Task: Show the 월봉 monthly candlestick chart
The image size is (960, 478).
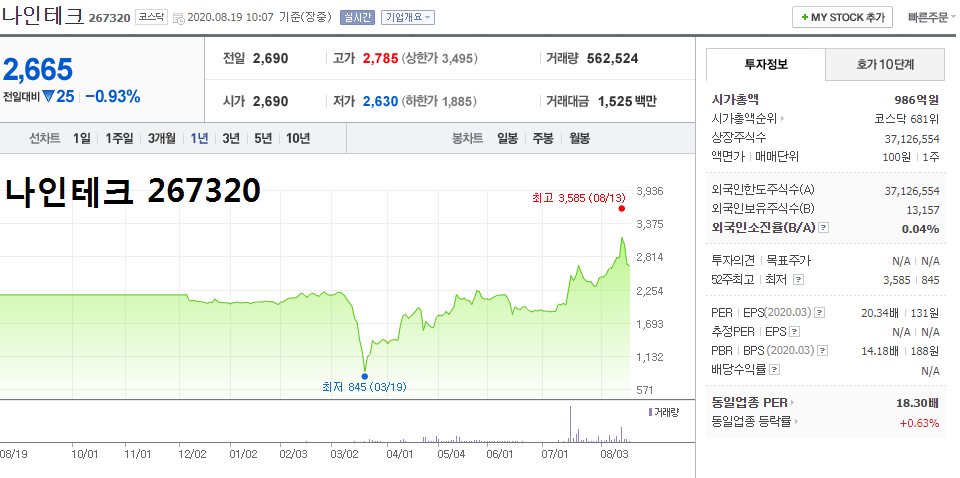Action: [x=579, y=138]
